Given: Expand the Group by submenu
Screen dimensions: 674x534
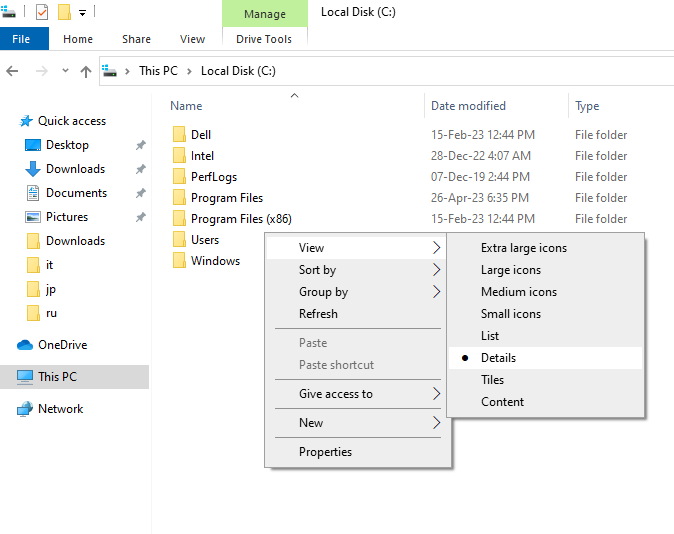Looking at the screenshot, I should tap(357, 292).
